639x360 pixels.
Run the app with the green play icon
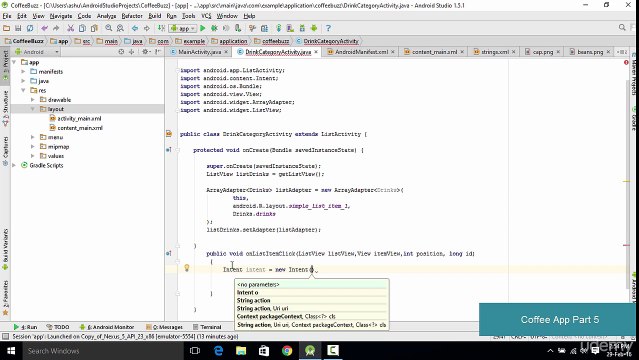point(203,28)
